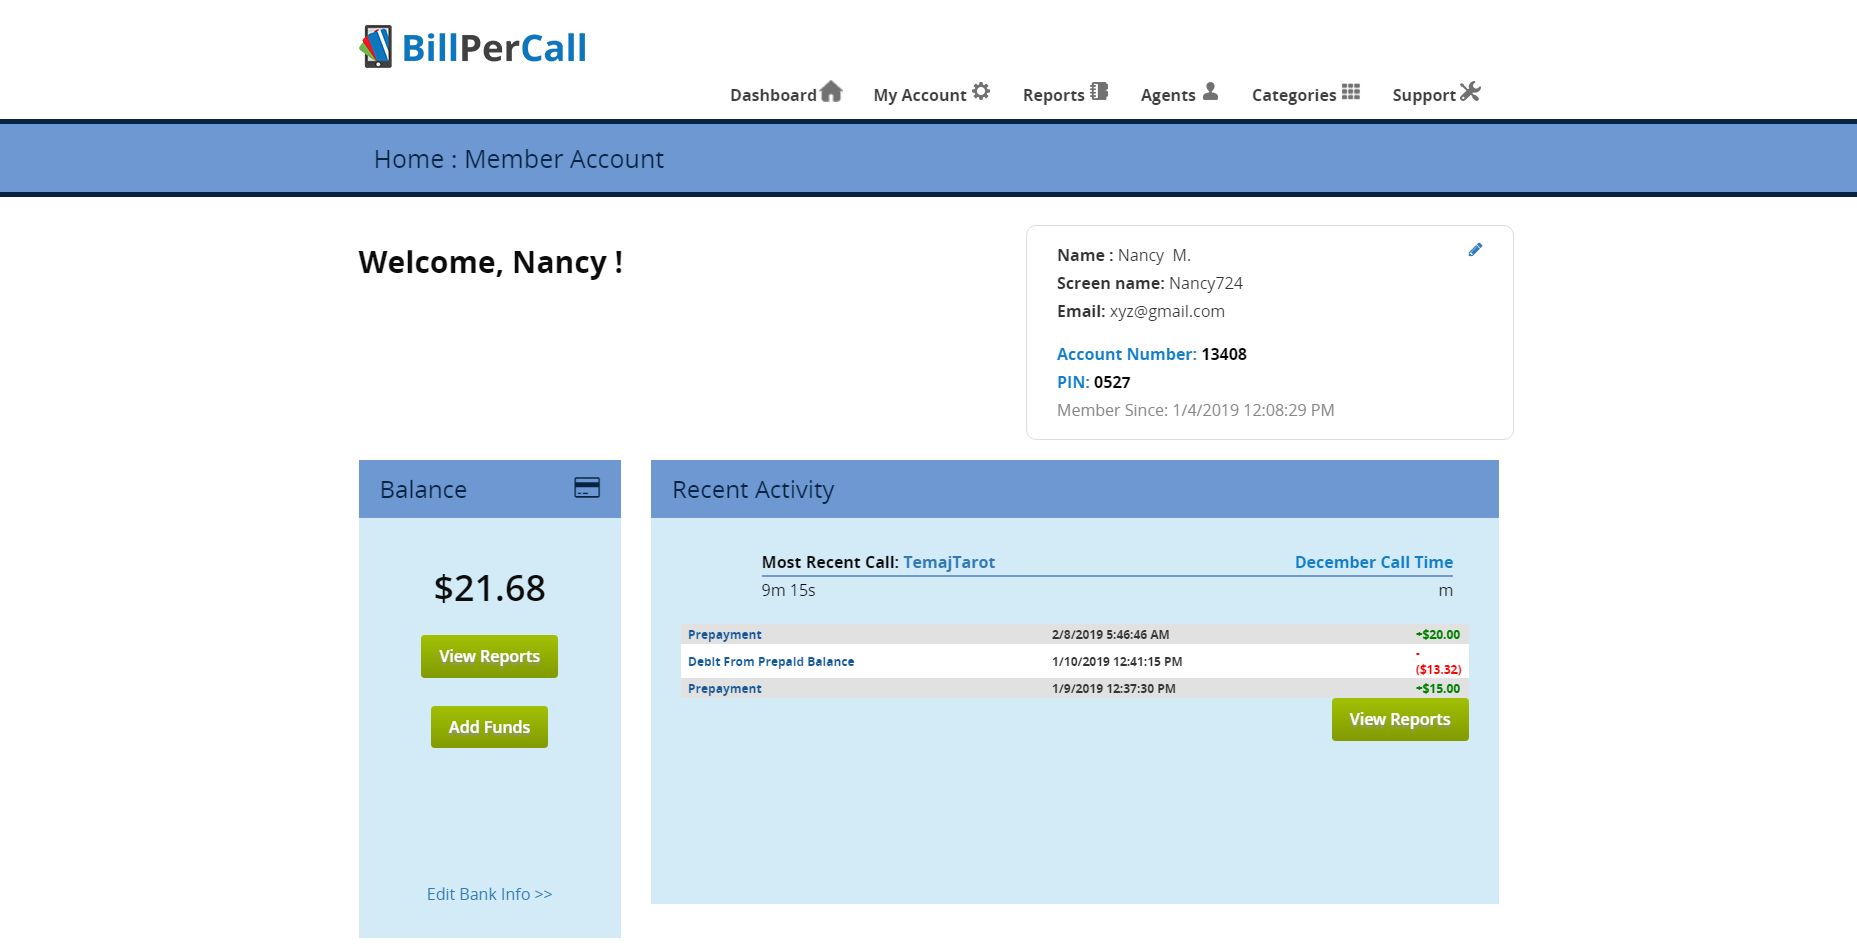Open the Reports menu text
Screen dimensions: 1857x951
[x=1053, y=95]
